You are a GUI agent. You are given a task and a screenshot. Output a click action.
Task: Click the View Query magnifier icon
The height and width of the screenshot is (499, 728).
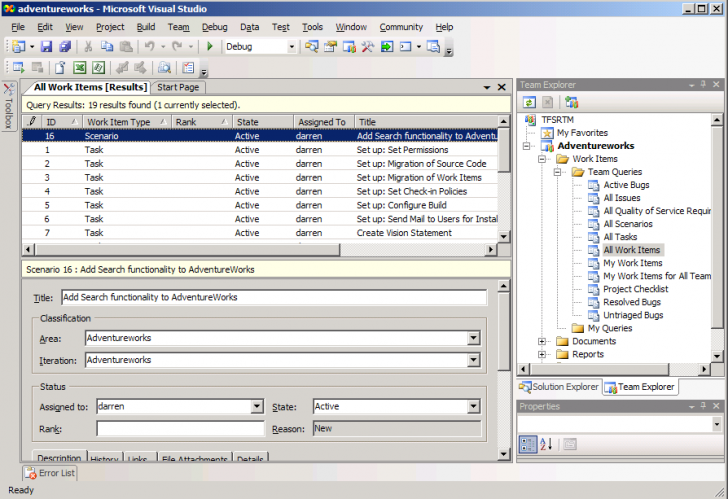[164, 68]
